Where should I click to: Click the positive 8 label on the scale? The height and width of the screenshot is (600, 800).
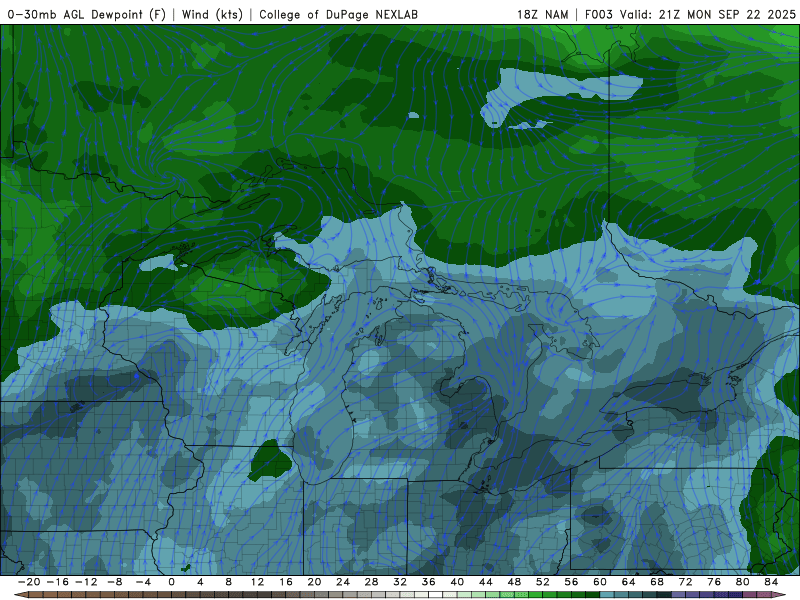(229, 582)
